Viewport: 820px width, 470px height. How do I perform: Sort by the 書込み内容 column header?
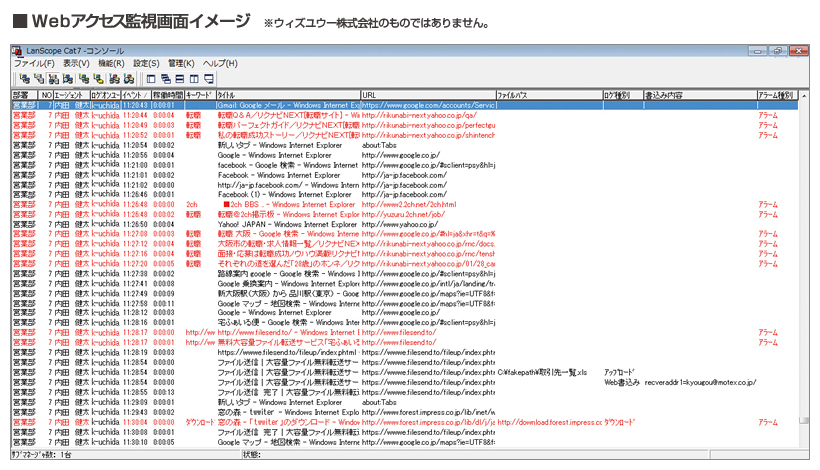[x=700, y=95]
